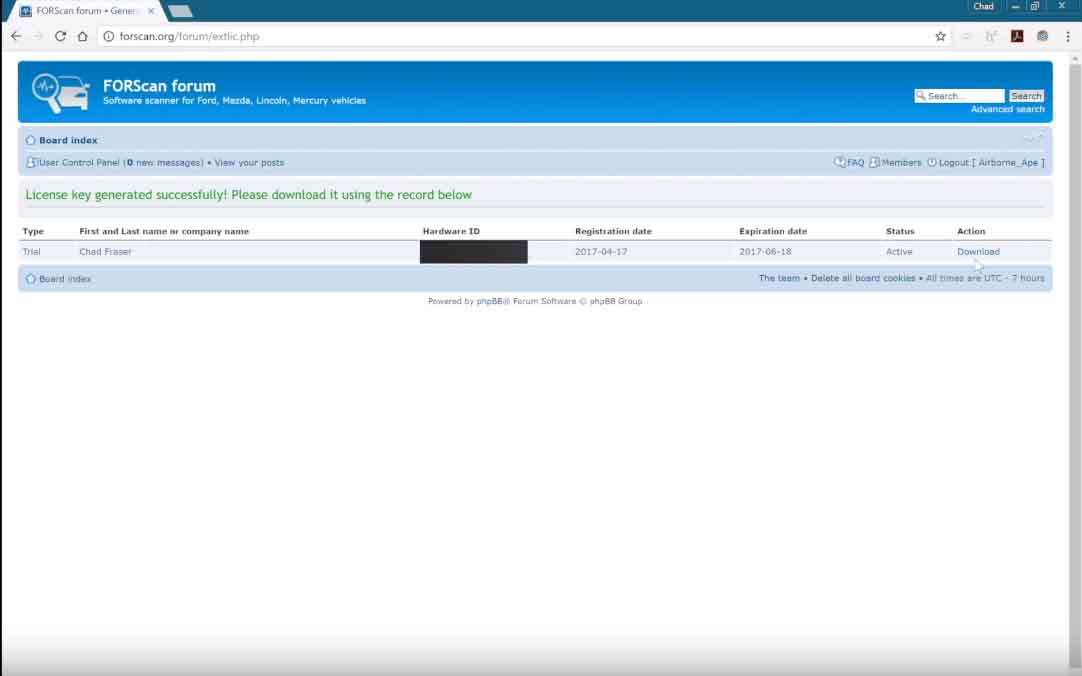
Task: Click the site info icon in address bar
Action: pyautogui.click(x=108, y=36)
